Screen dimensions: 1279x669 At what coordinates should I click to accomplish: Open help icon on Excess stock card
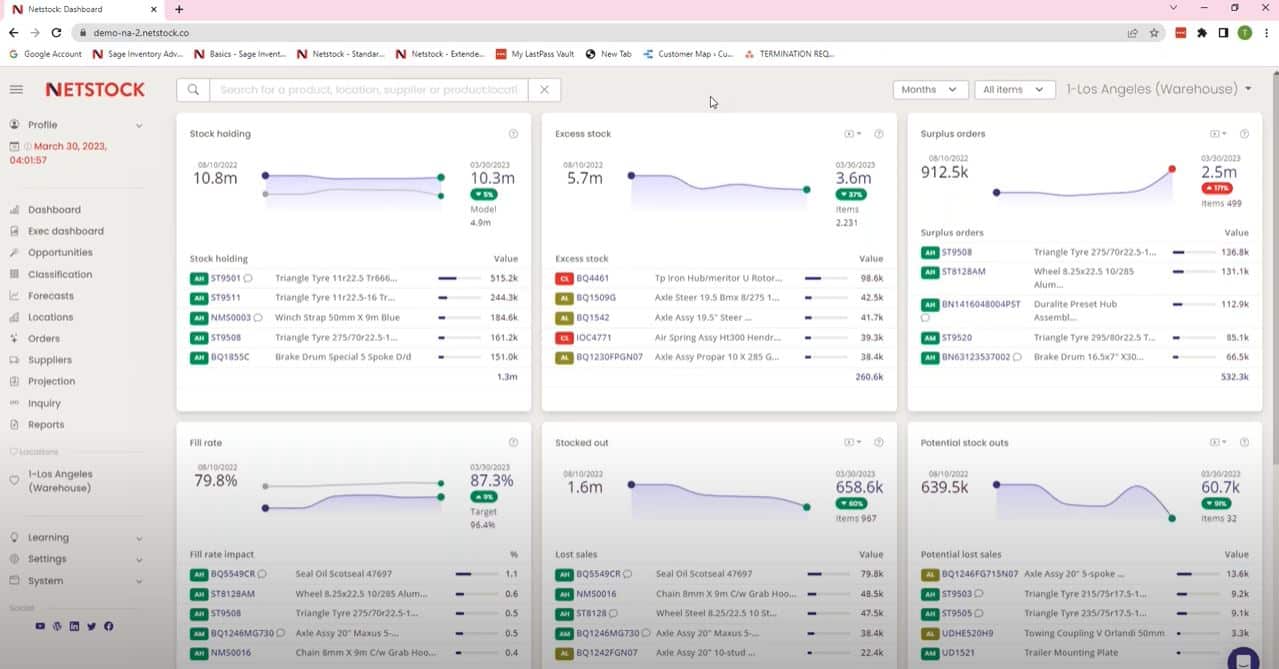coord(879,134)
